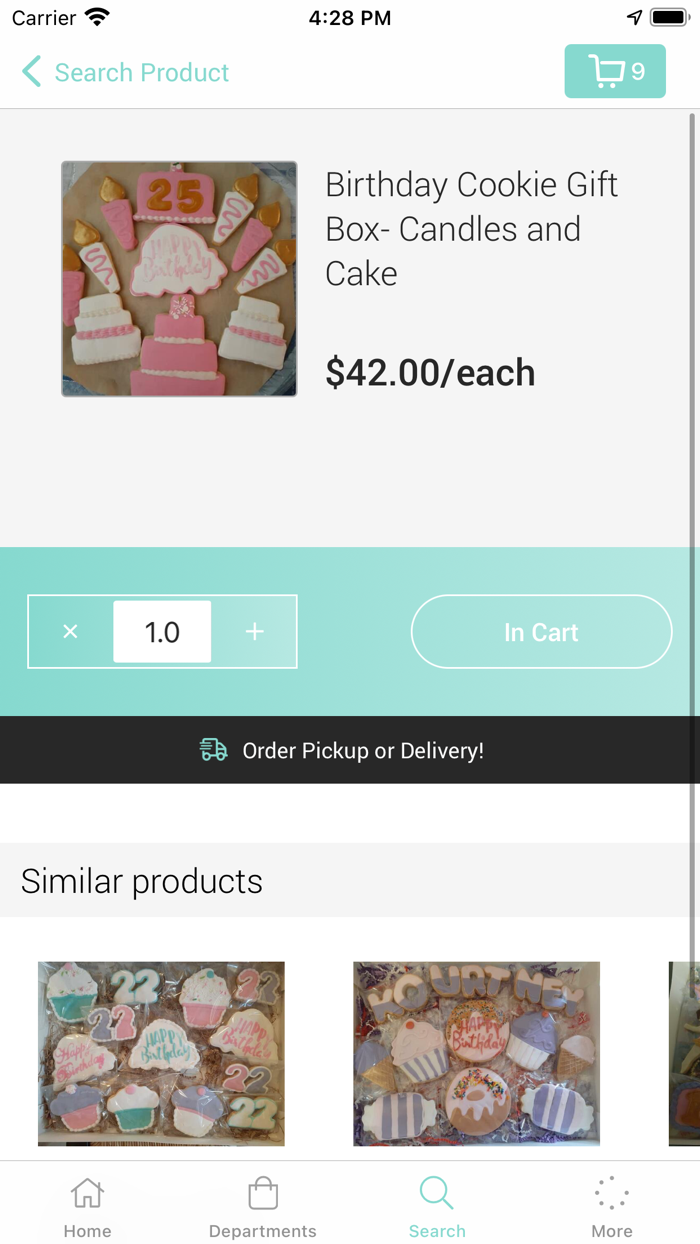Open the Order Pickup or Delivery banner

(362, 750)
